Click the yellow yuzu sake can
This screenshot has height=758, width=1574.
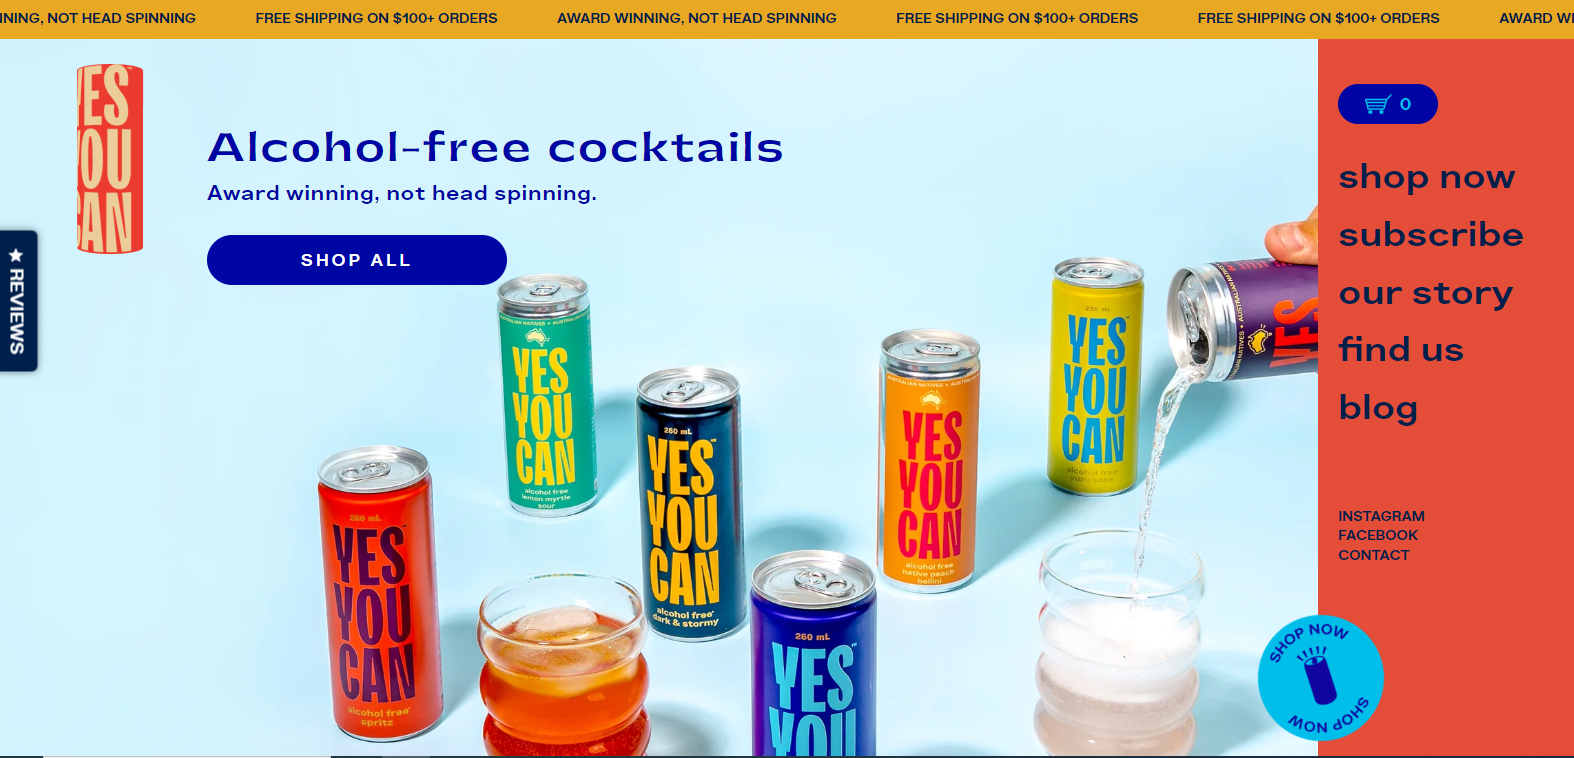point(1096,375)
